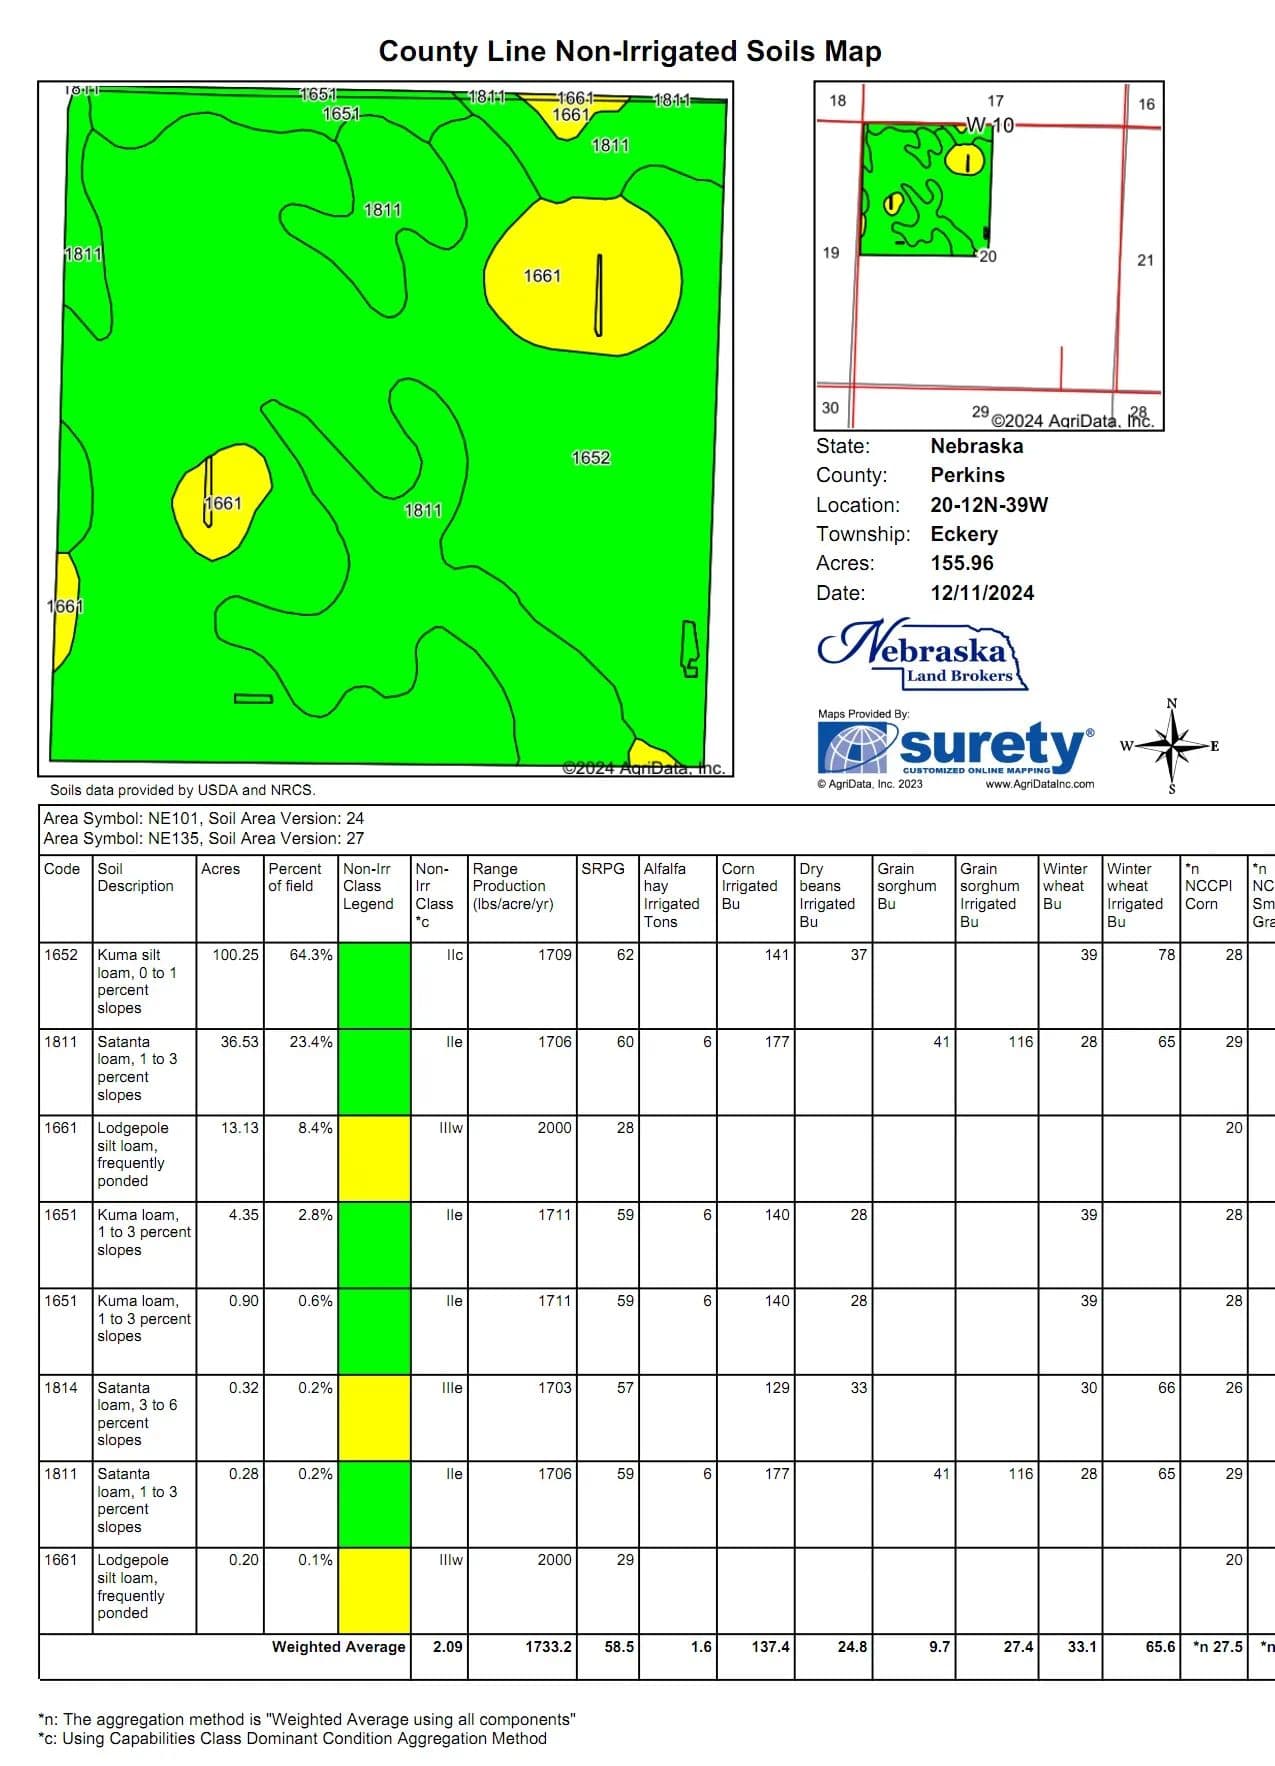
Task: Click the compass rose icon
Action: [1172, 747]
